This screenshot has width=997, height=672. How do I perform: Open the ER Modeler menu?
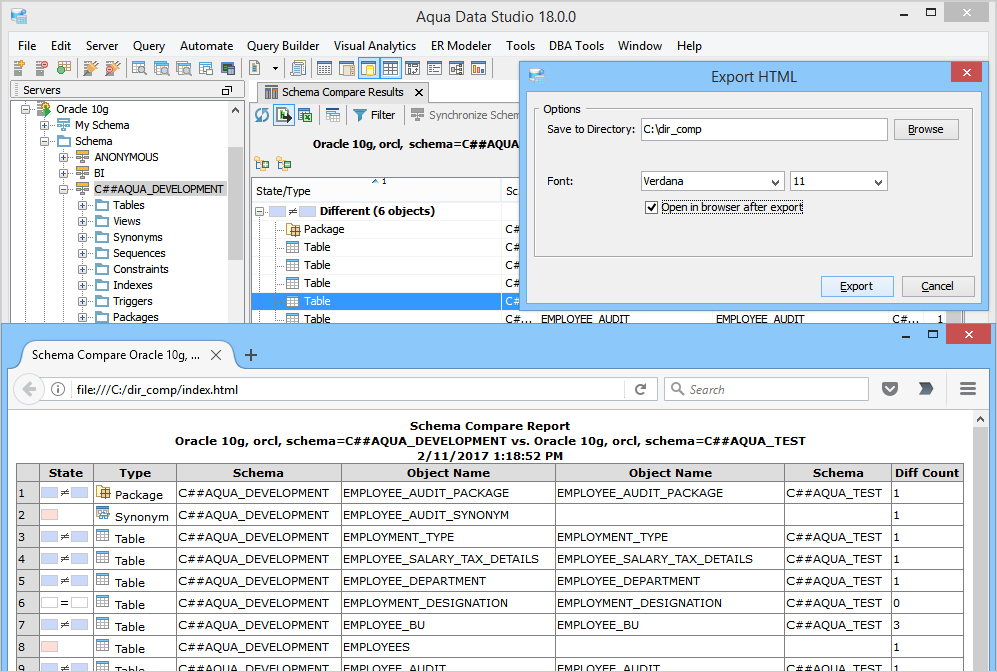pos(461,46)
